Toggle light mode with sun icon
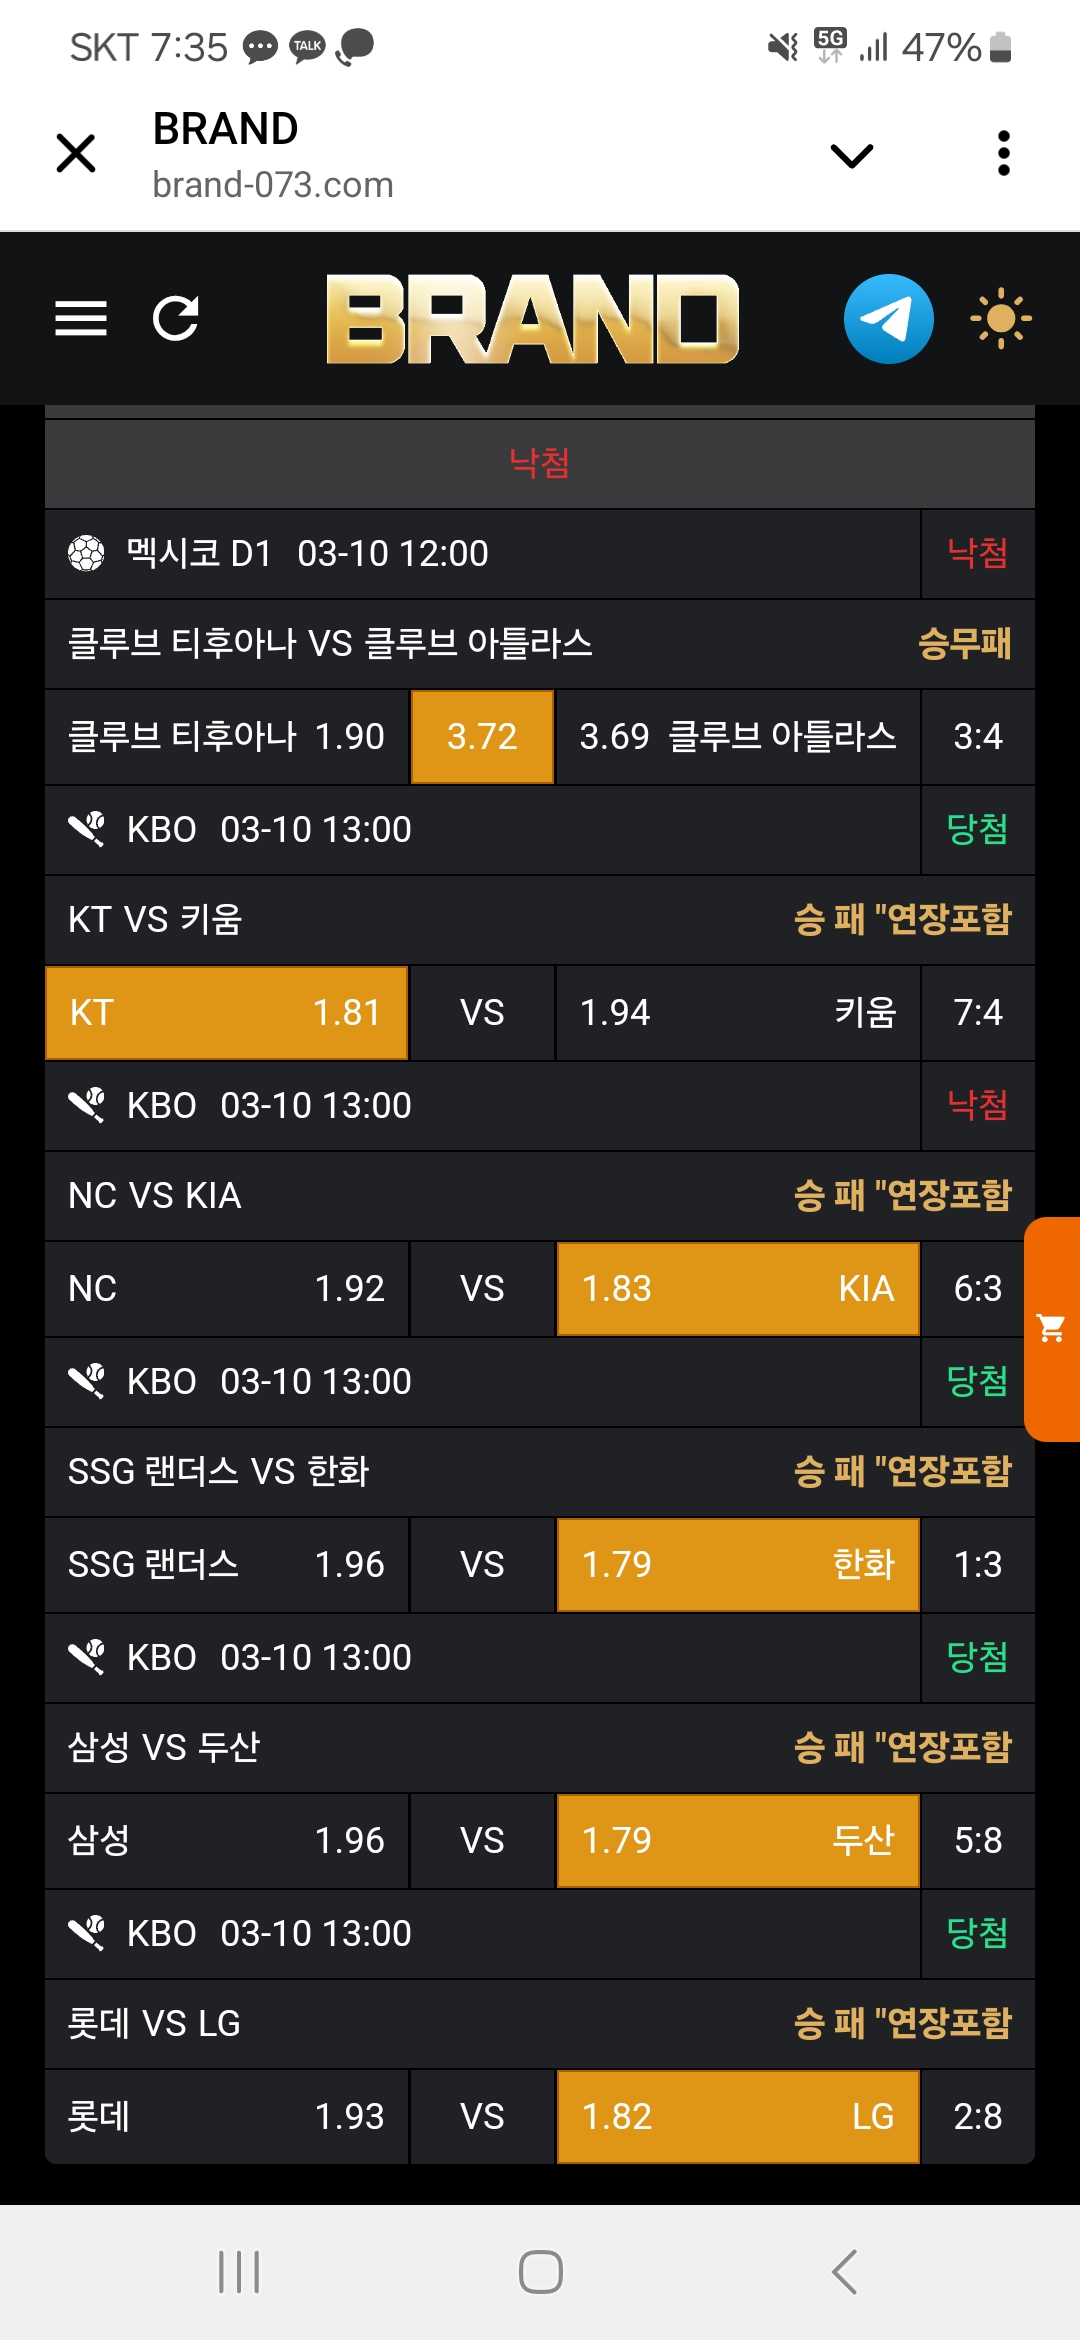 coord(1000,319)
